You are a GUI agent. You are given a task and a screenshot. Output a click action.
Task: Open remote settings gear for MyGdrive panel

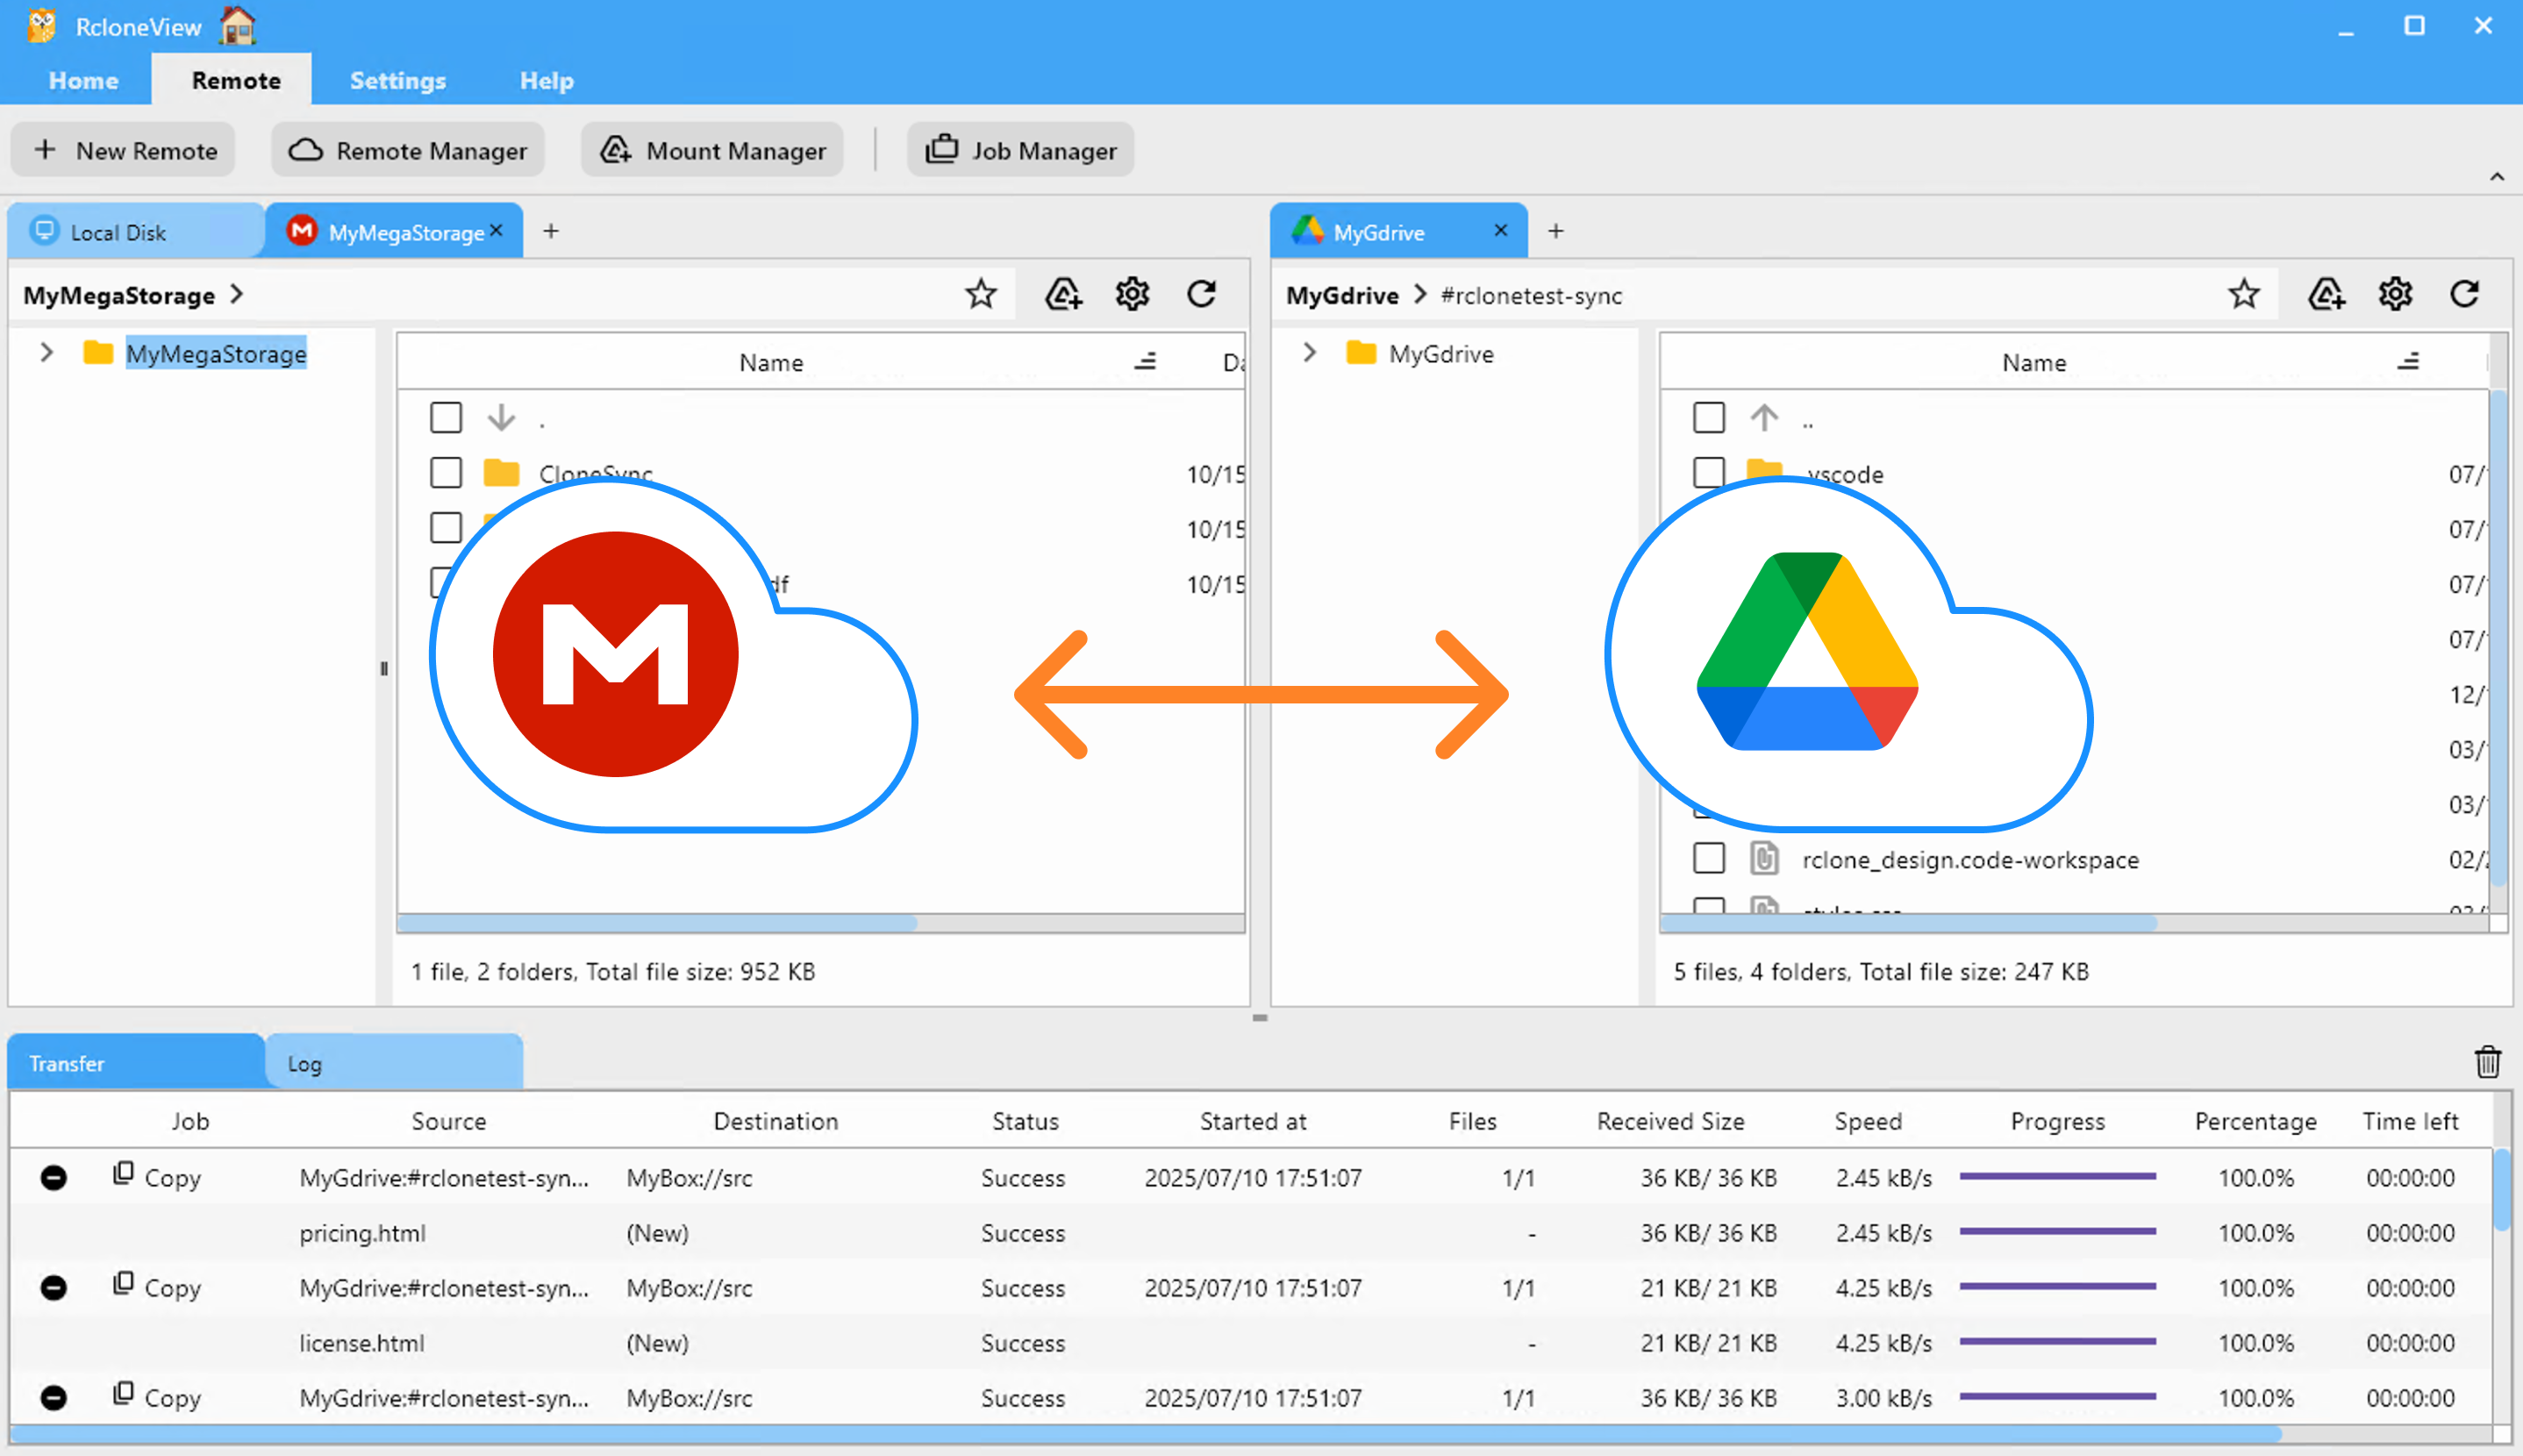(x=2395, y=293)
